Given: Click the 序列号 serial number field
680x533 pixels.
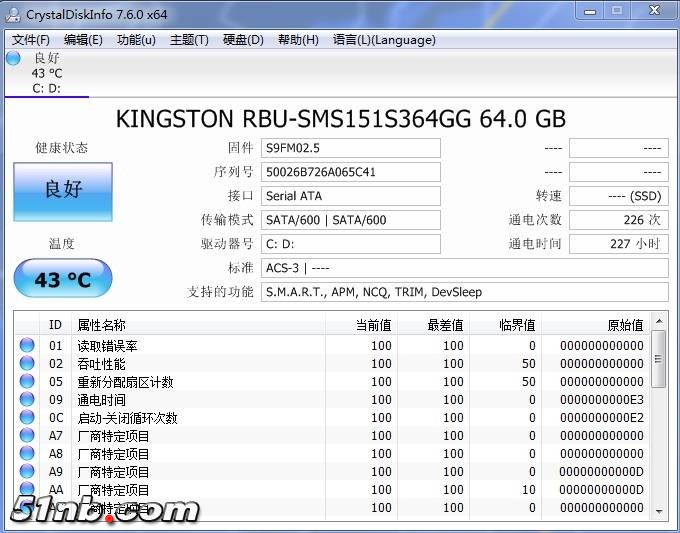Looking at the screenshot, I should tap(350, 172).
